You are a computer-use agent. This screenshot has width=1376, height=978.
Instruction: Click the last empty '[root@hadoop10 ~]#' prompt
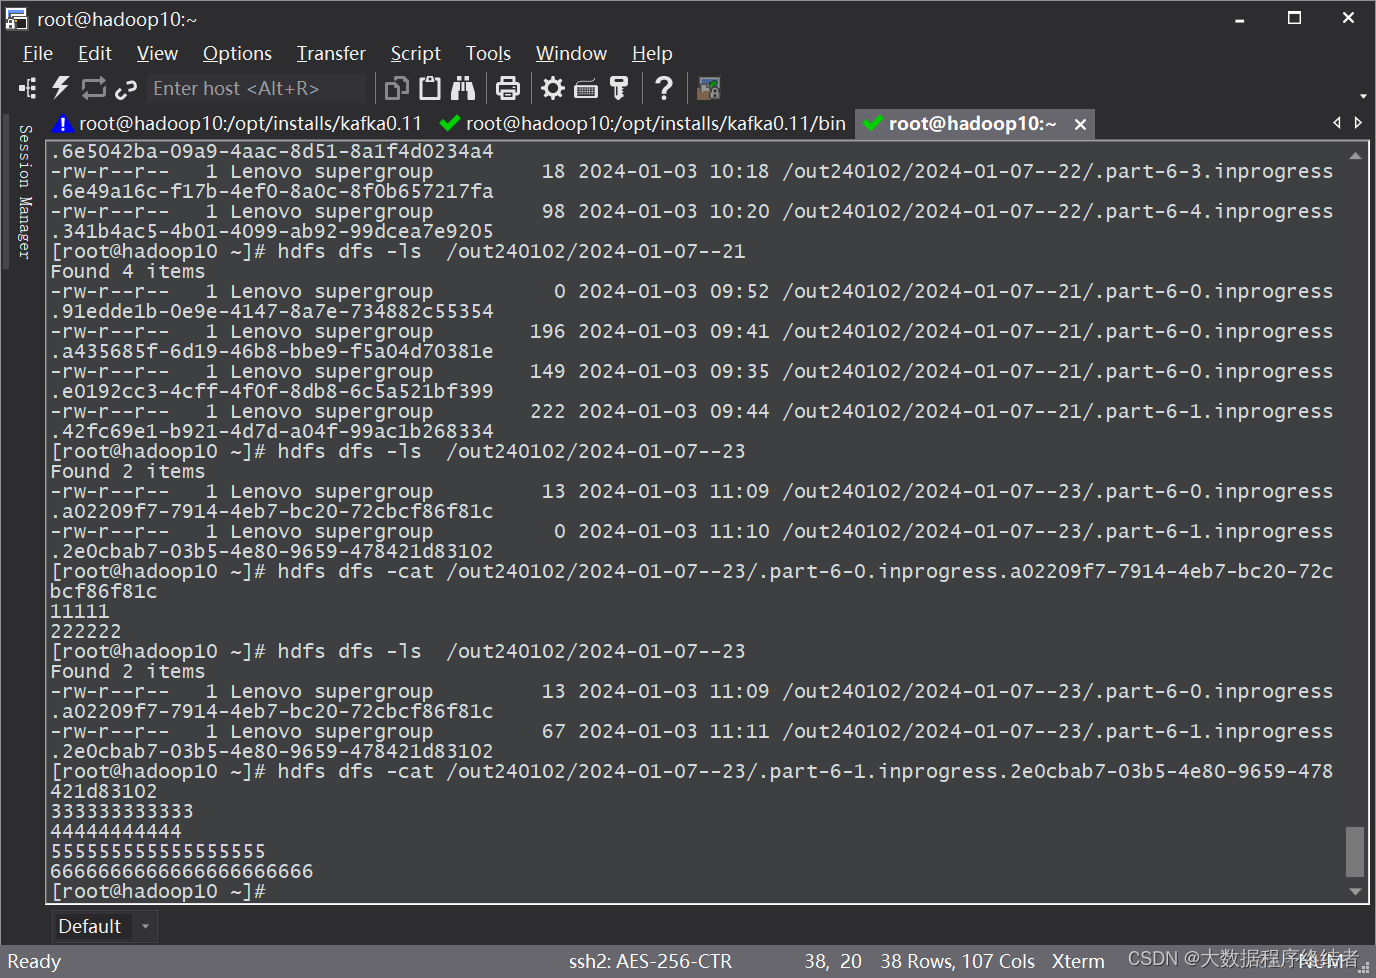pyautogui.click(x=158, y=891)
